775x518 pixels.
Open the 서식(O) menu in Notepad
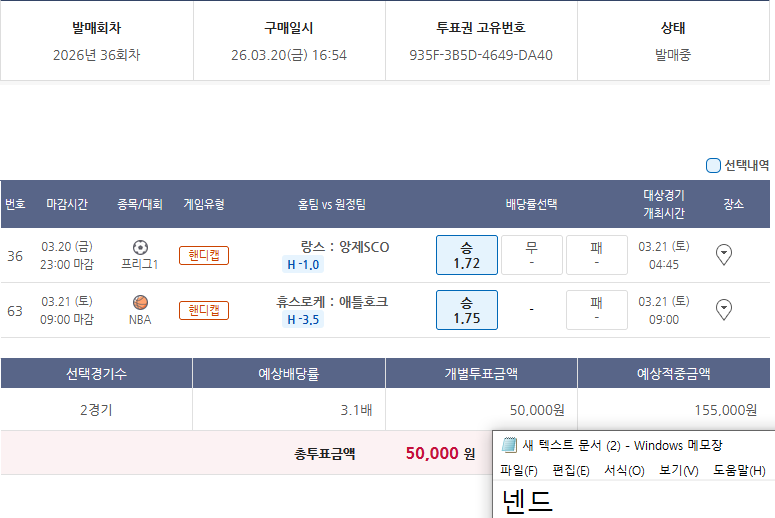624,471
